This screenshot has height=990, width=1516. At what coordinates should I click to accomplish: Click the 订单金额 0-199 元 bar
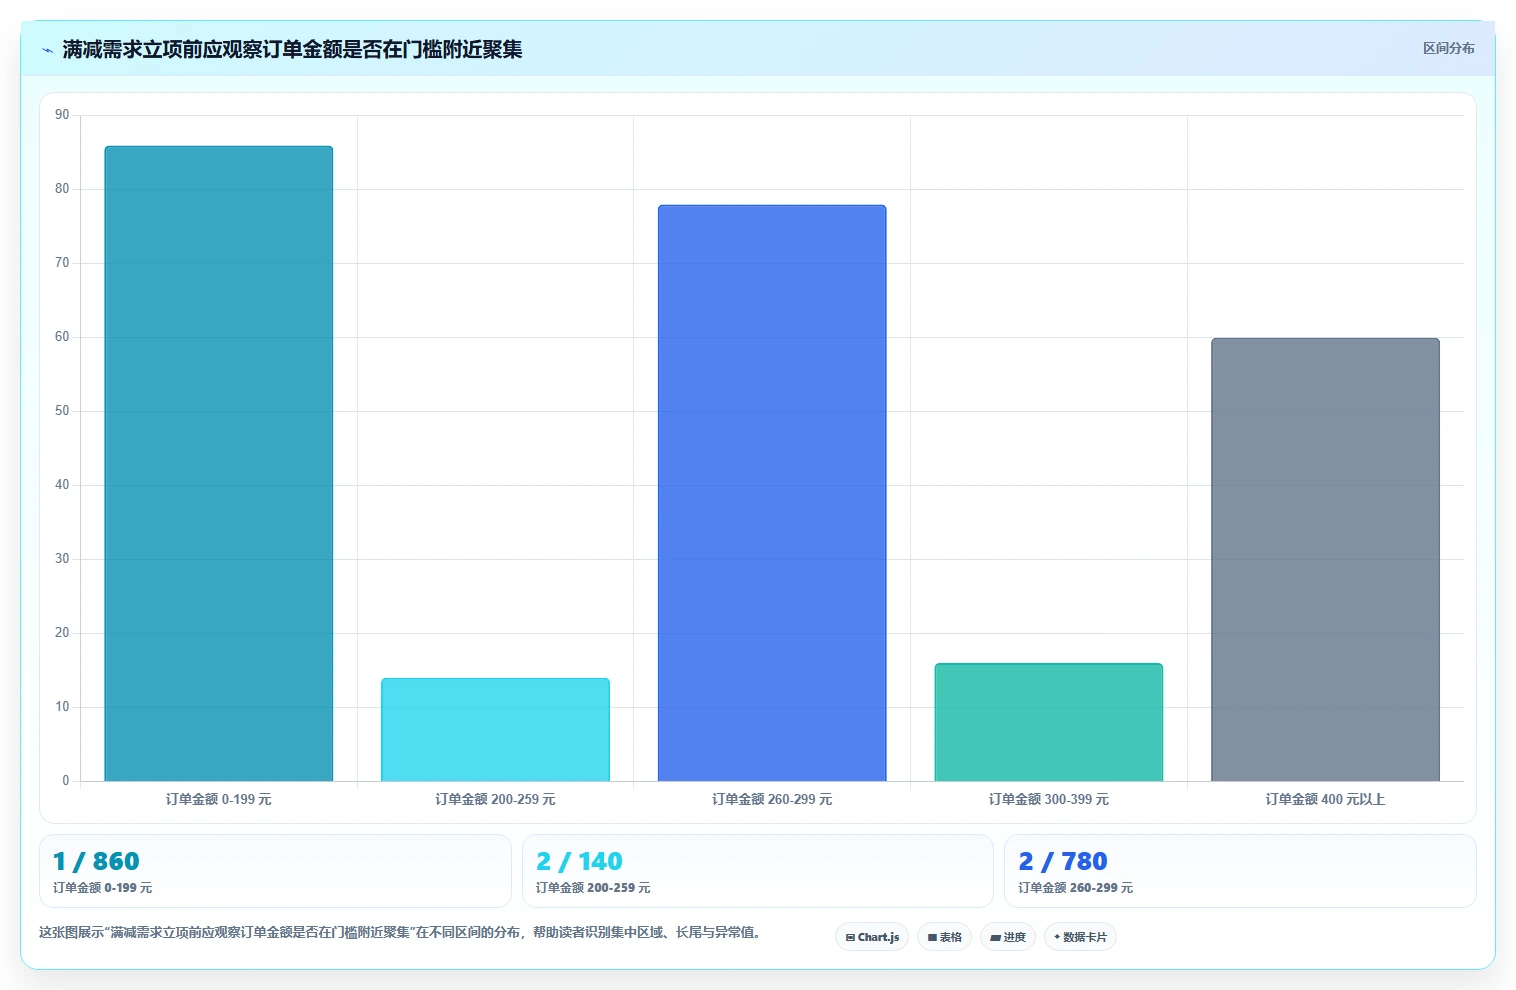click(x=219, y=464)
